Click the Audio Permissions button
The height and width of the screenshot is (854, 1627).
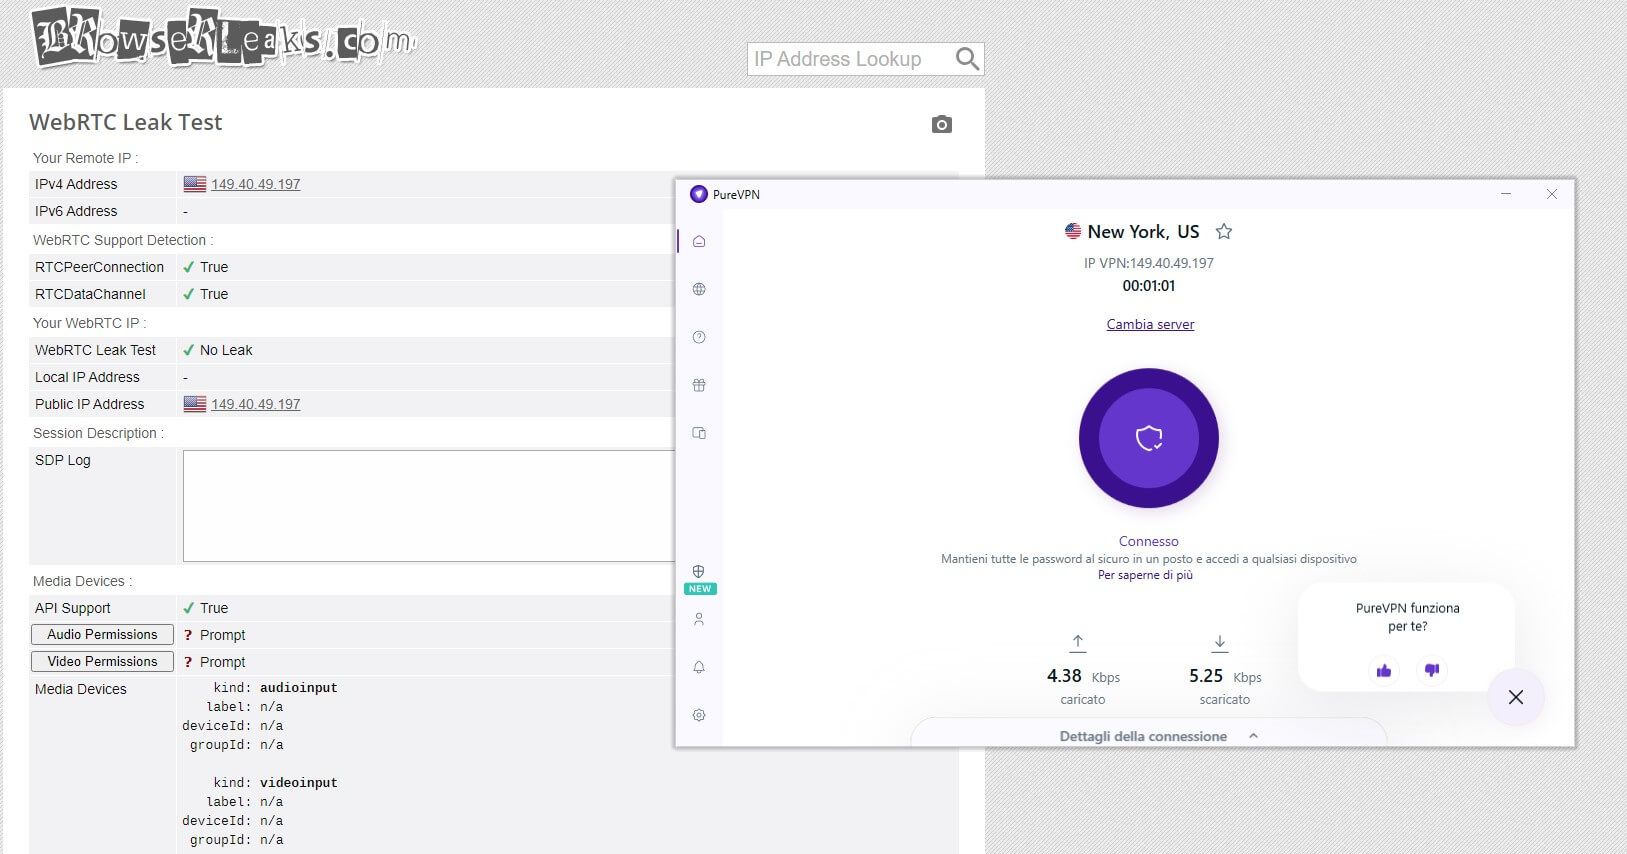click(102, 635)
